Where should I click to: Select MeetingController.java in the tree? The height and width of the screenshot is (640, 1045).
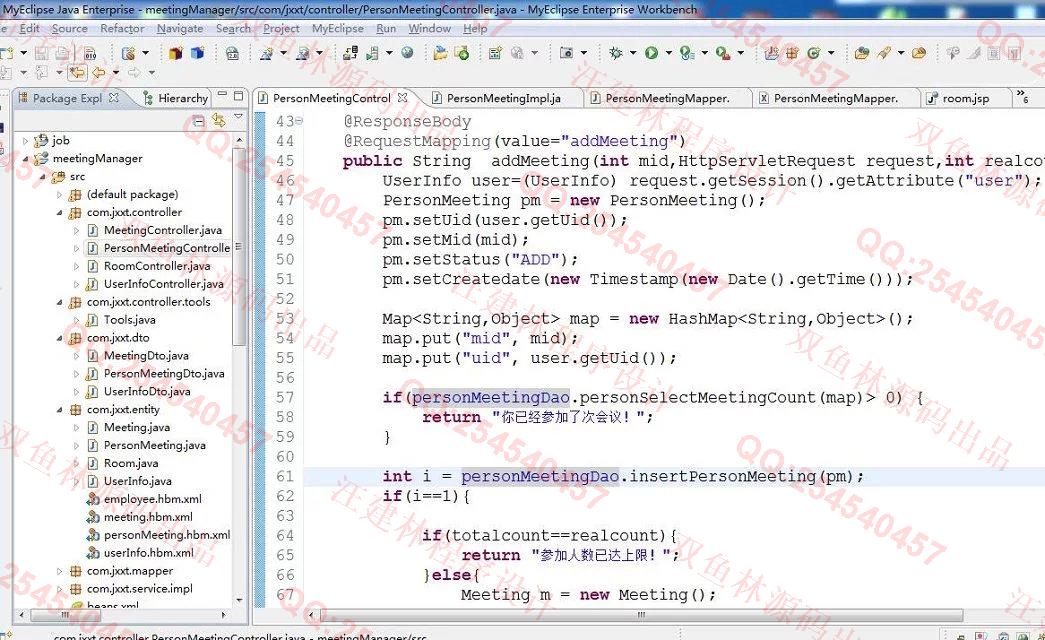[x=163, y=230]
